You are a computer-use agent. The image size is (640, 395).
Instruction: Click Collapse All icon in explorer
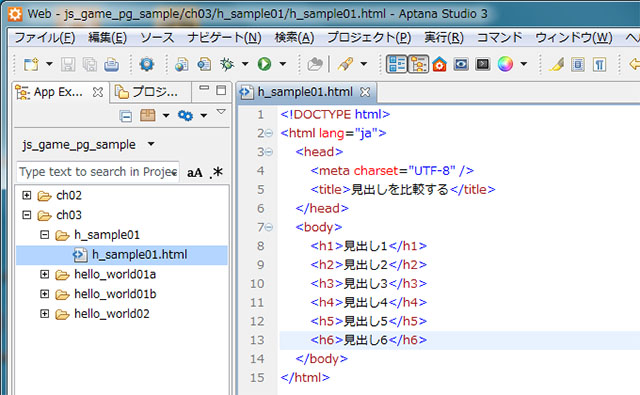pos(126,116)
